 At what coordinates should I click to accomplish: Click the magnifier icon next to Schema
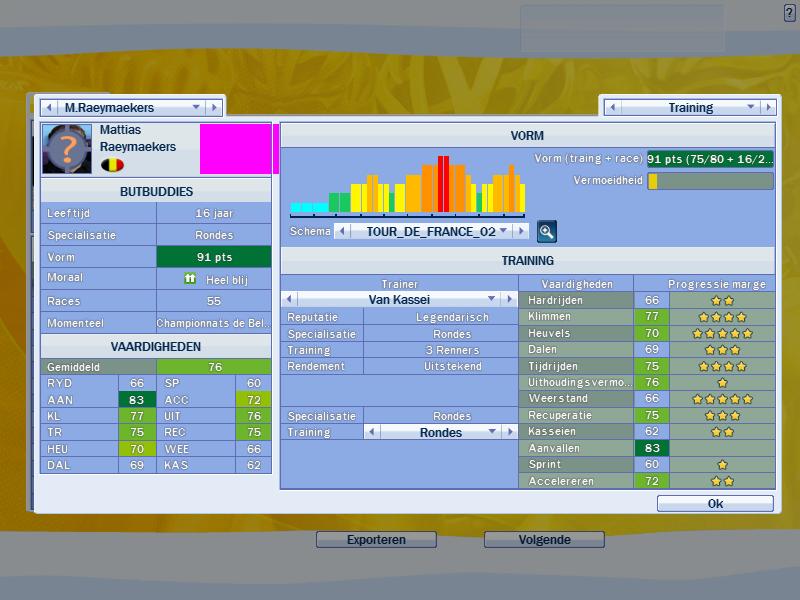point(546,231)
